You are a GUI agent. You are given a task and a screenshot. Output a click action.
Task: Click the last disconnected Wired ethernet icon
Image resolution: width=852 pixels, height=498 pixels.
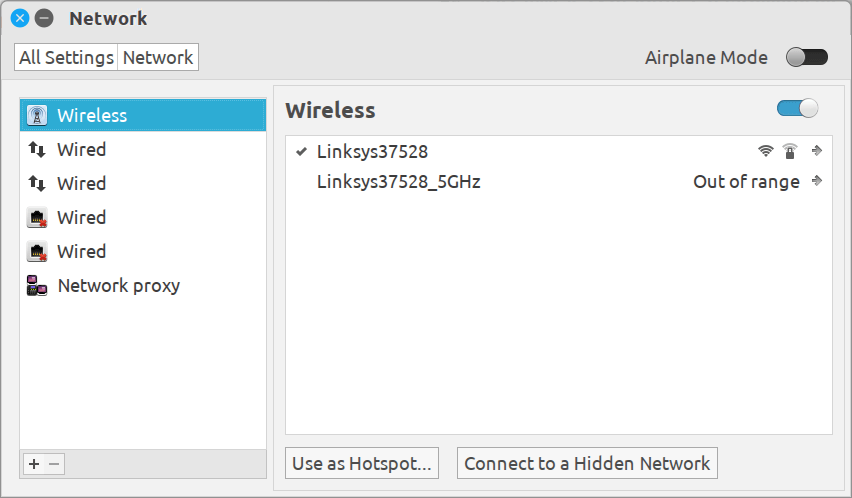(x=37, y=252)
